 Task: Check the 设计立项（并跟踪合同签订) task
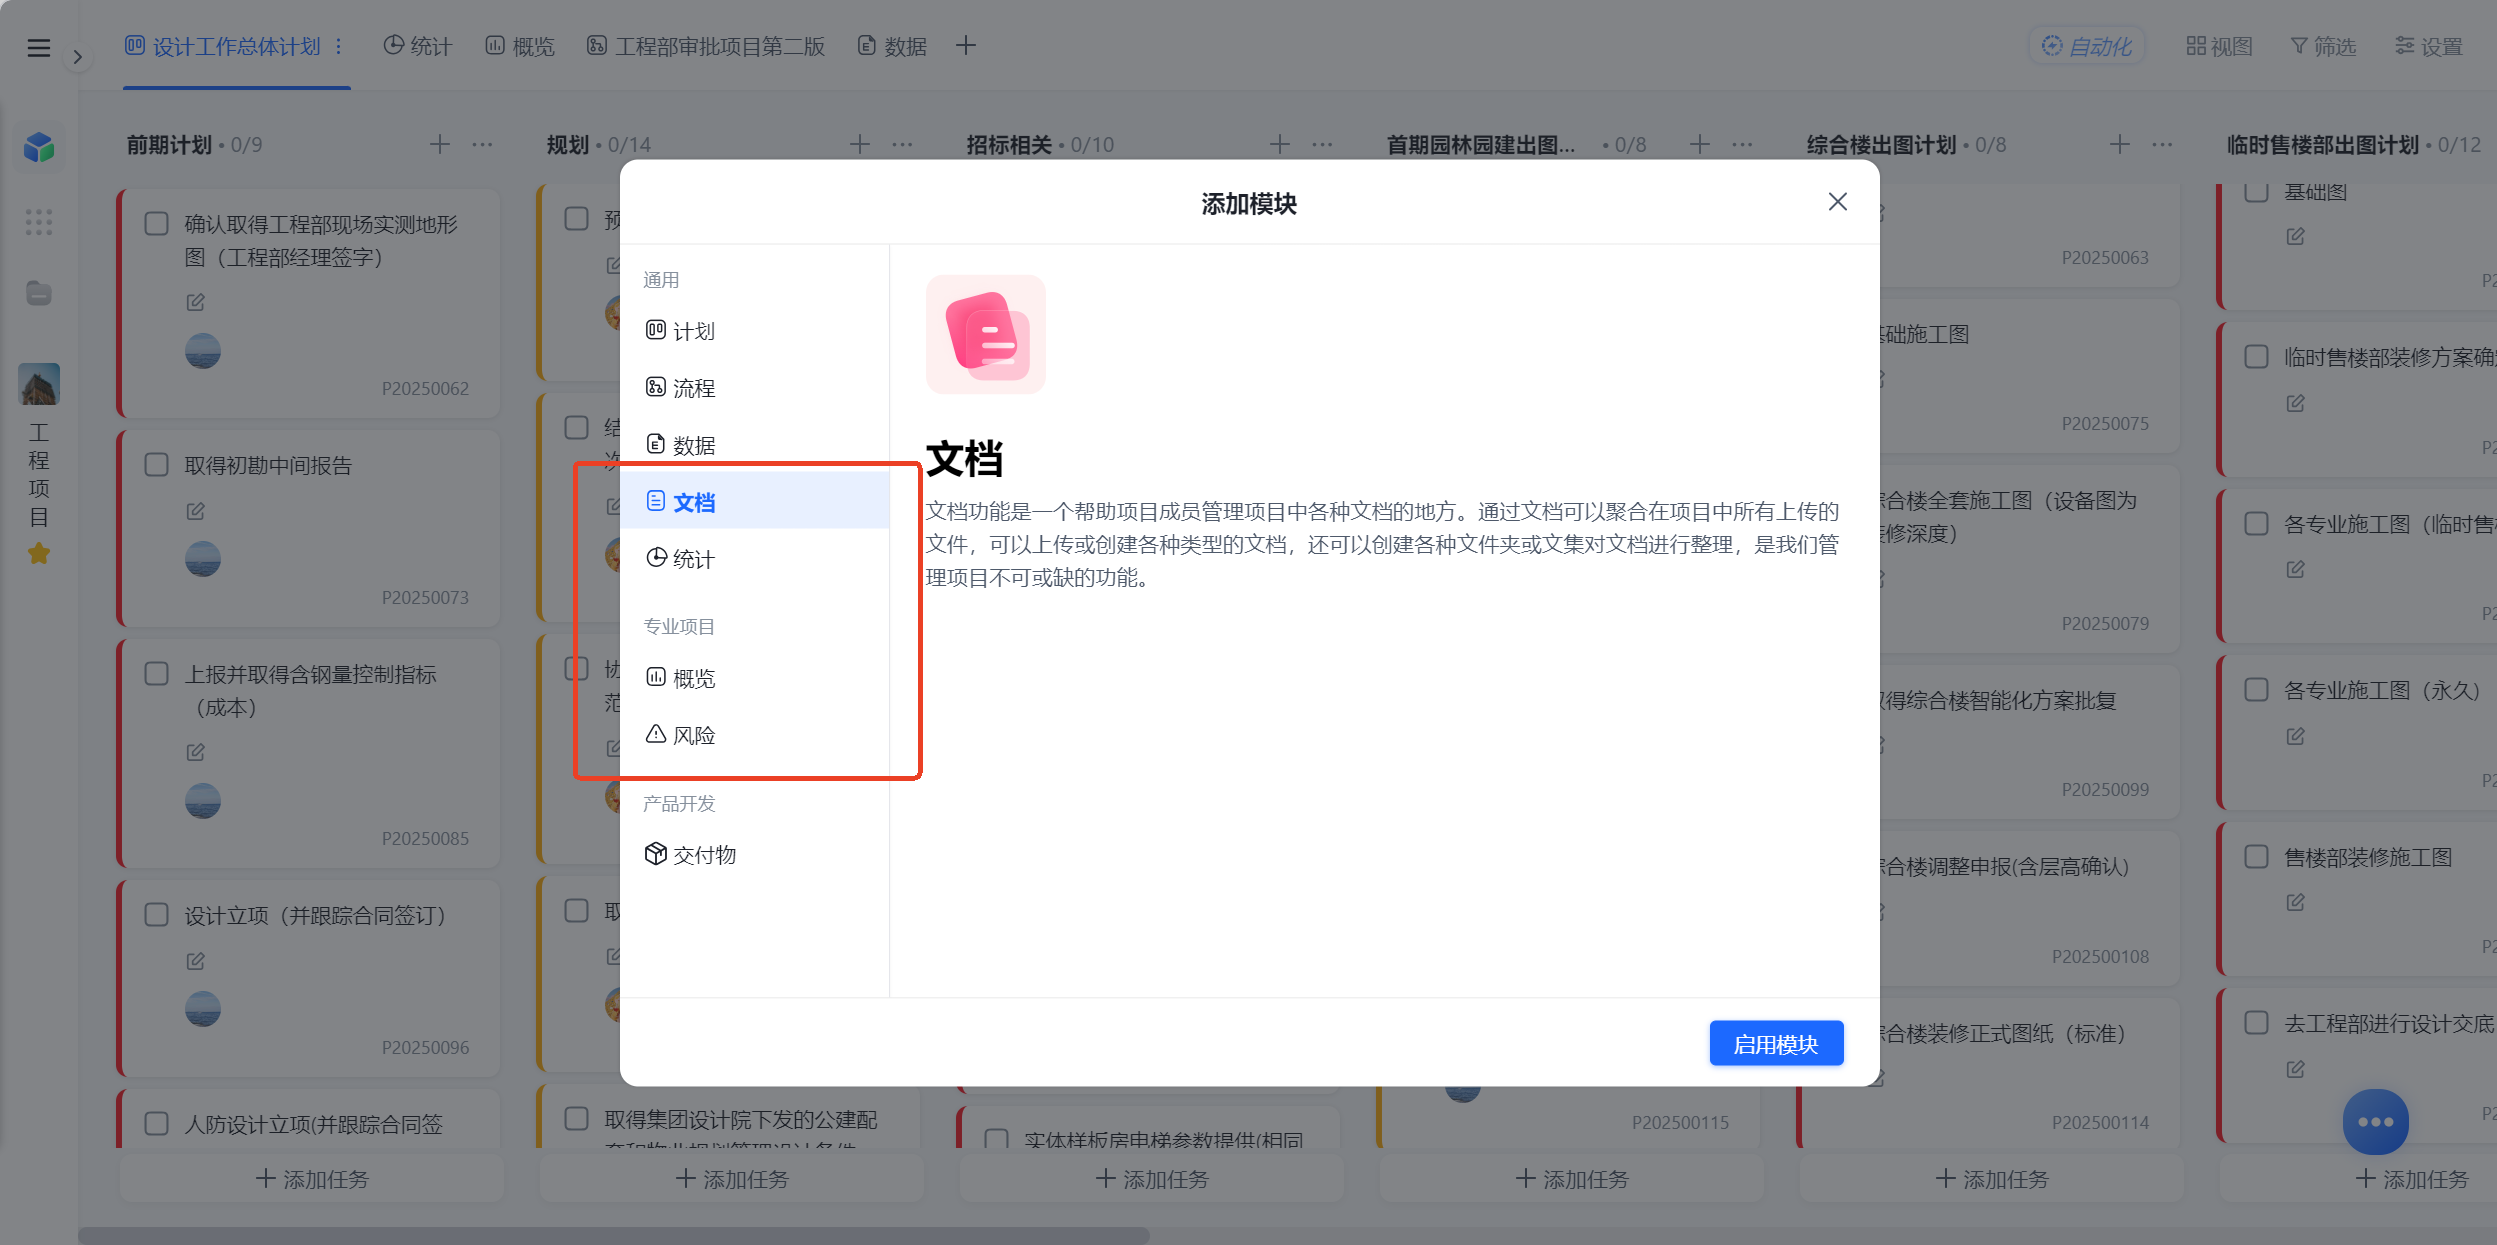(156, 915)
